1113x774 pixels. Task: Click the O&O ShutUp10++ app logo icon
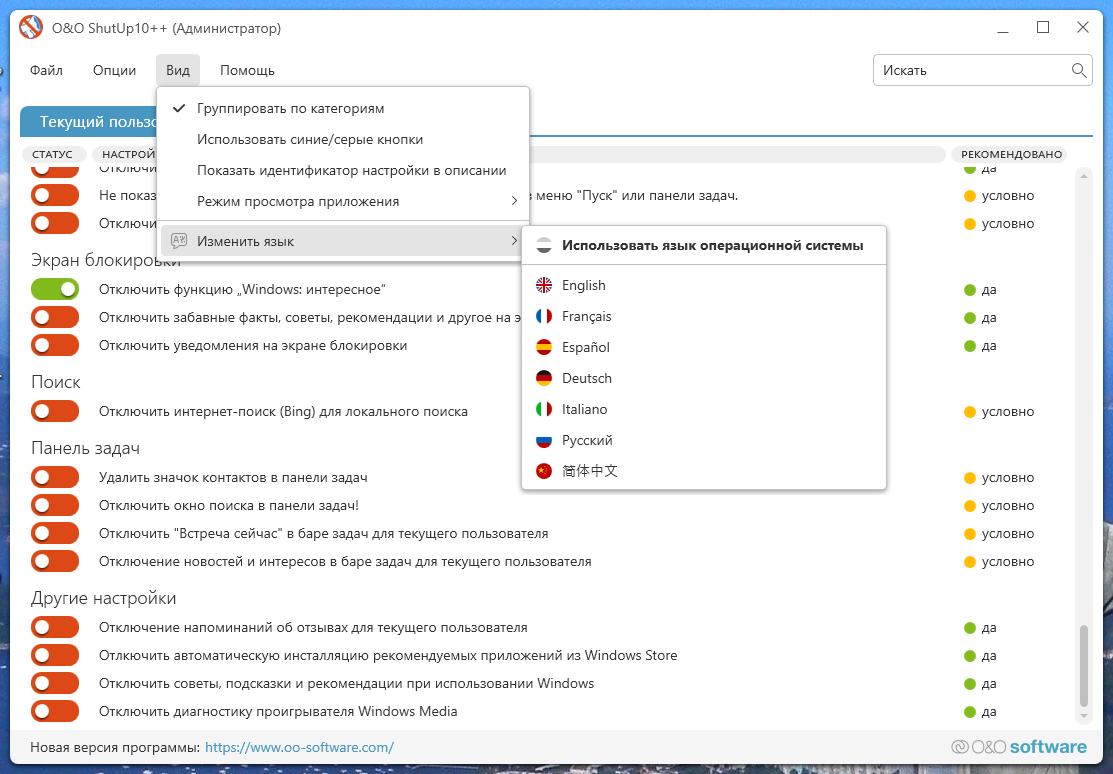[x=31, y=28]
